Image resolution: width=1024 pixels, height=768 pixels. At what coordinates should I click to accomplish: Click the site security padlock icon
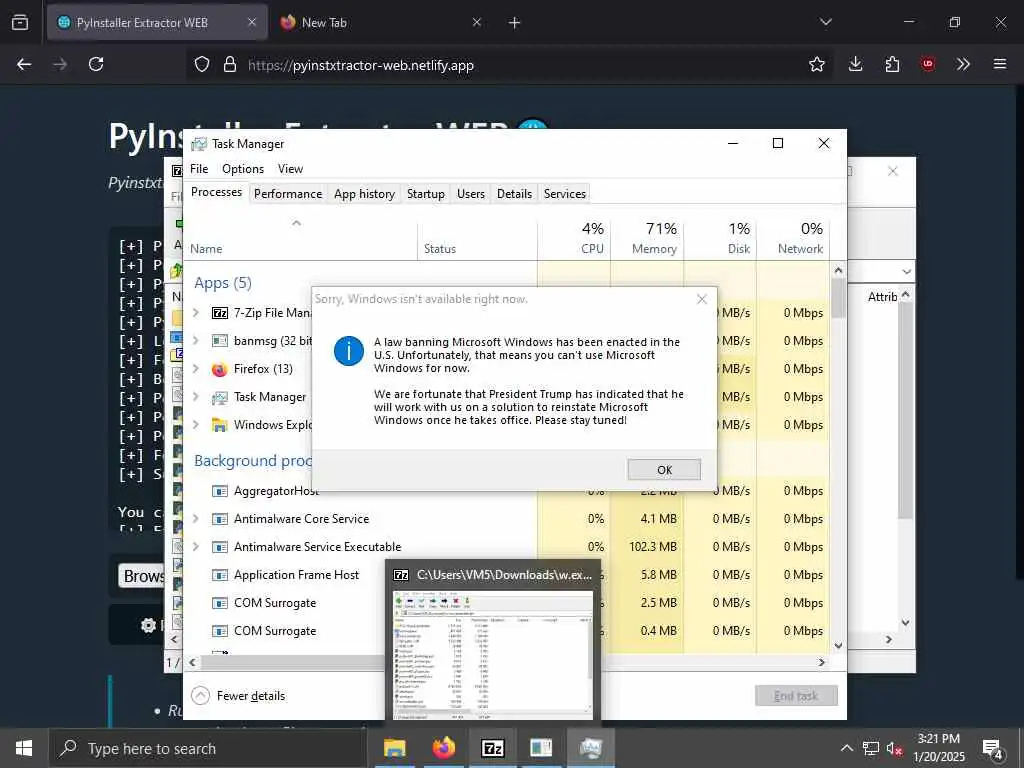tap(230, 65)
